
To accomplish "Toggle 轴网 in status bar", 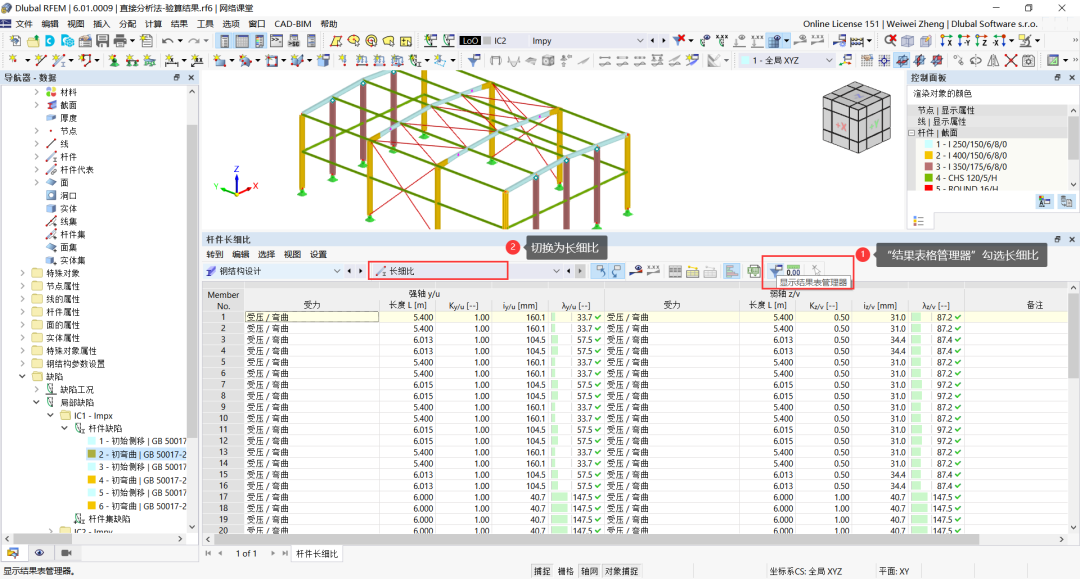I will [x=589, y=571].
